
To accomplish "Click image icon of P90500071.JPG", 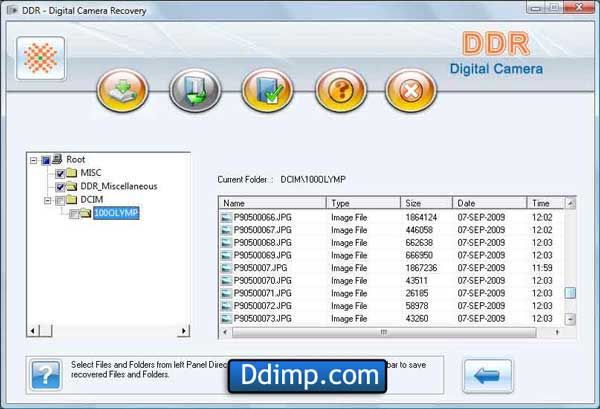I will pos(226,293).
